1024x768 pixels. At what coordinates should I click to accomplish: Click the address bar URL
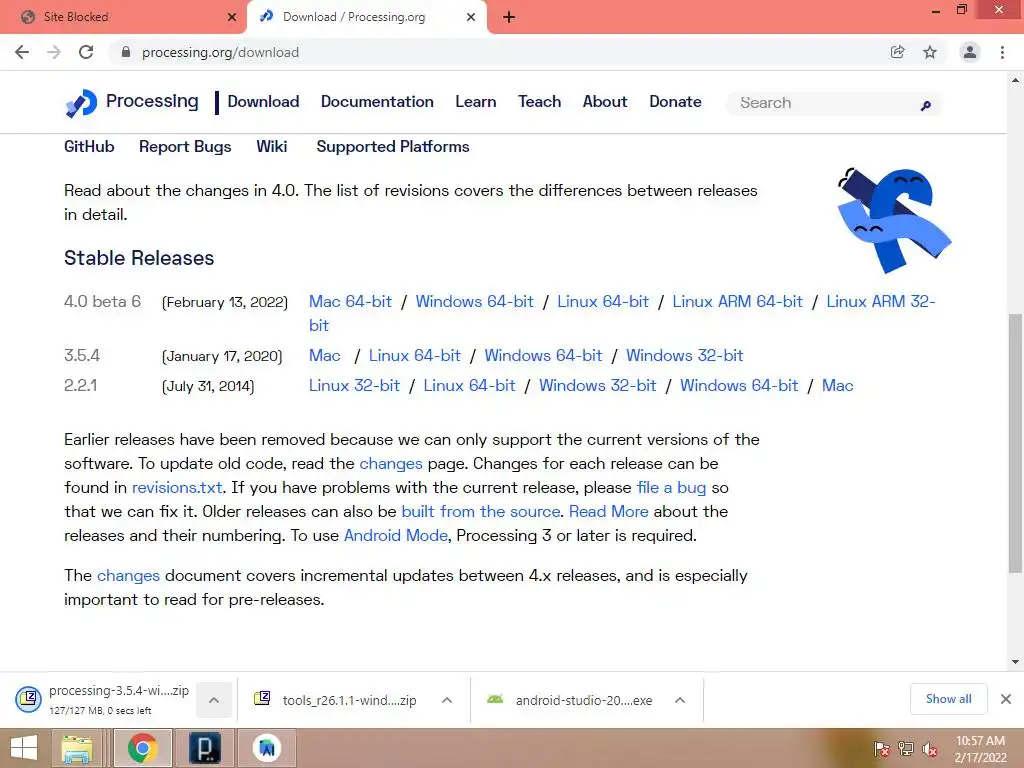click(x=221, y=52)
